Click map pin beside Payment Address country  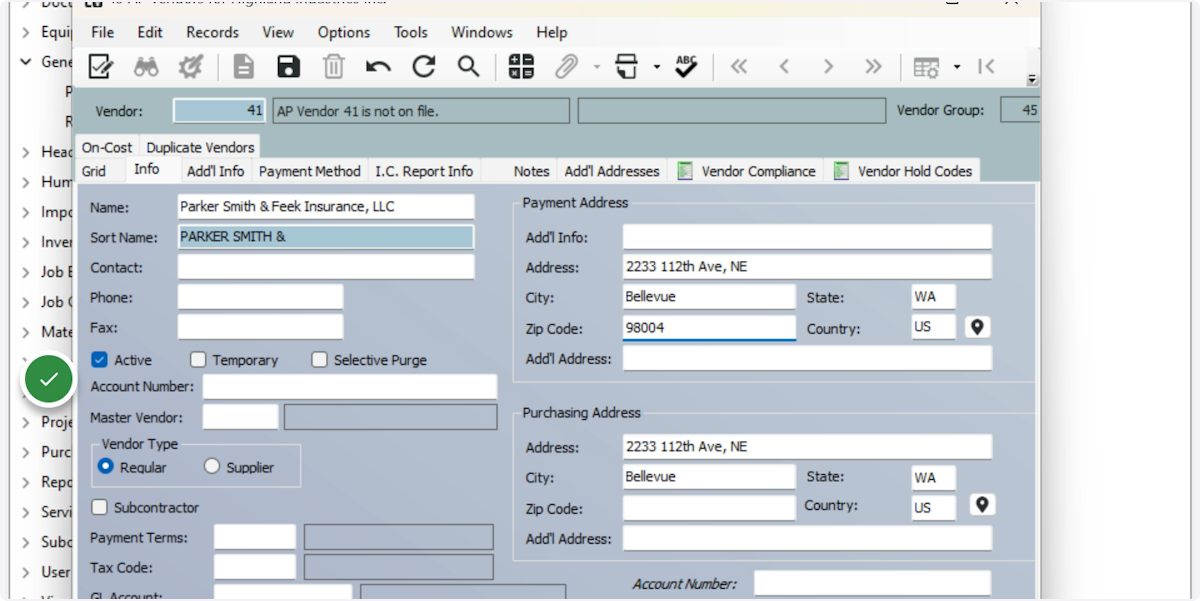point(978,327)
